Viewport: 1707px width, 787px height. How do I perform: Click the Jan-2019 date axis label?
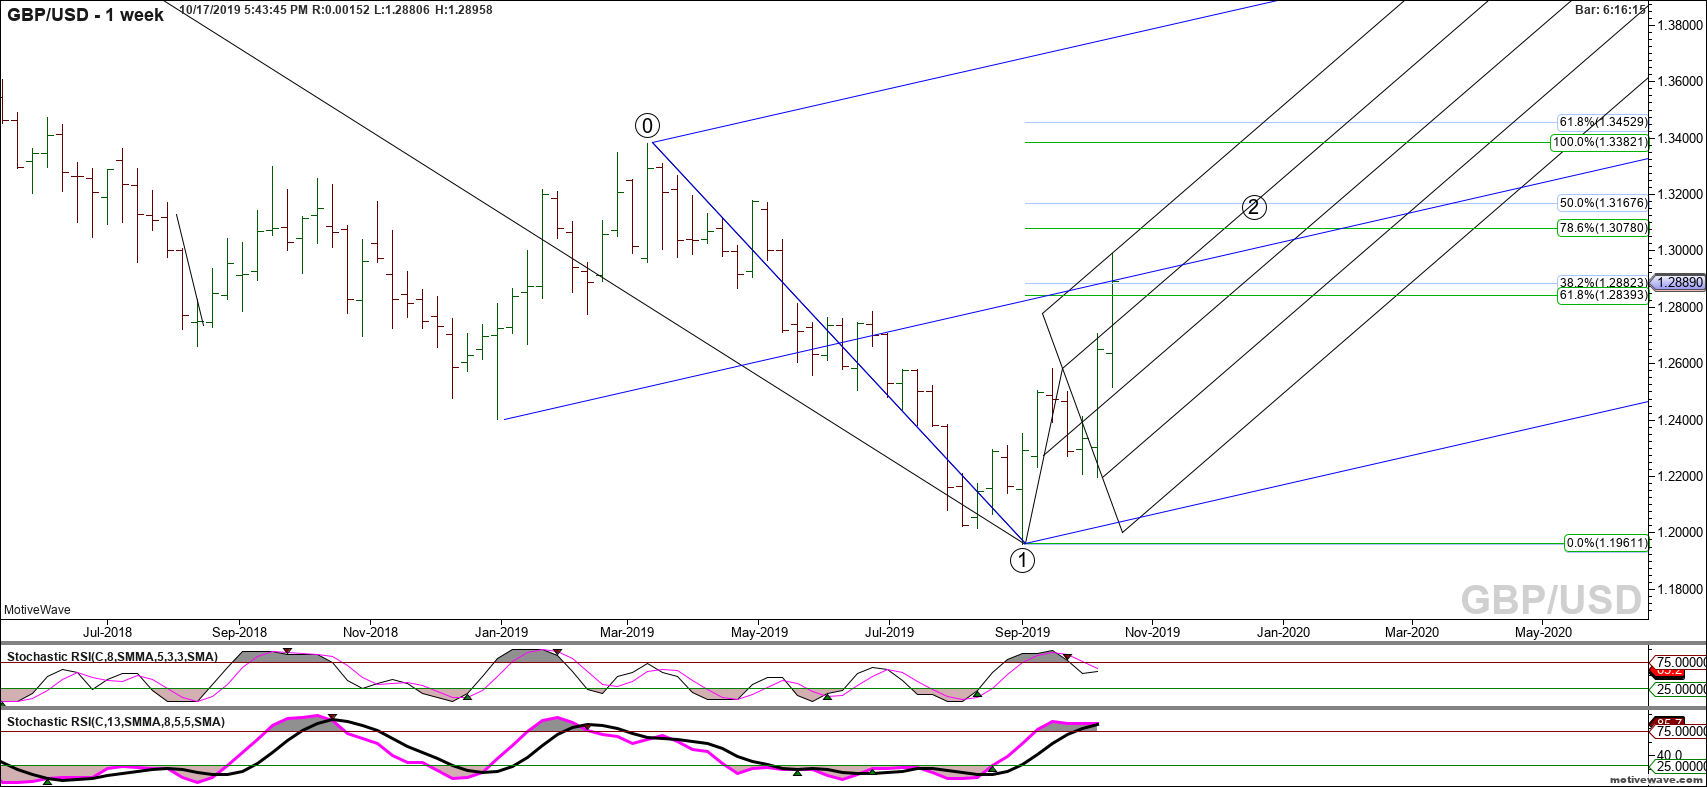[500, 632]
